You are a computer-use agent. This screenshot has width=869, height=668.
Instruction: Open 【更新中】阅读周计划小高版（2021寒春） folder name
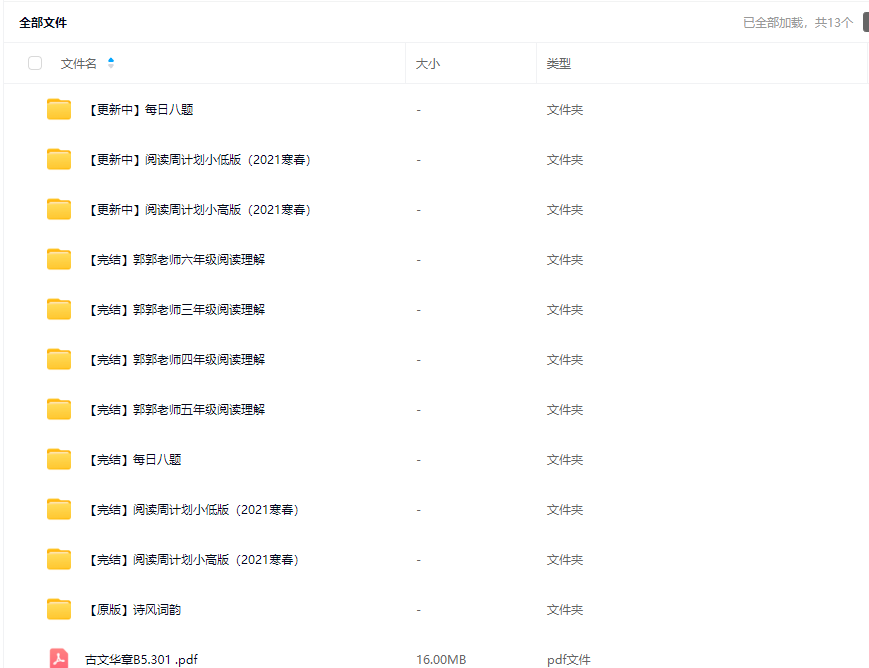[x=198, y=210]
